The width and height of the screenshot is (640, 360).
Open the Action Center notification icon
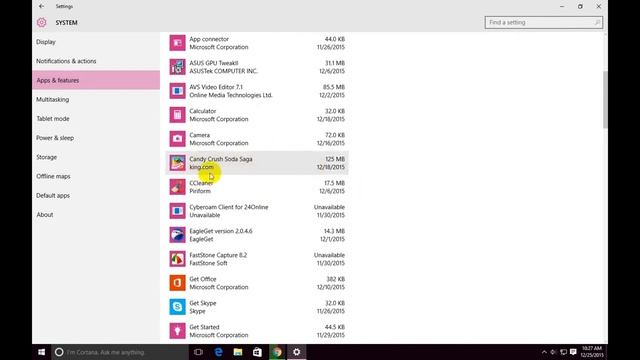click(x=573, y=352)
